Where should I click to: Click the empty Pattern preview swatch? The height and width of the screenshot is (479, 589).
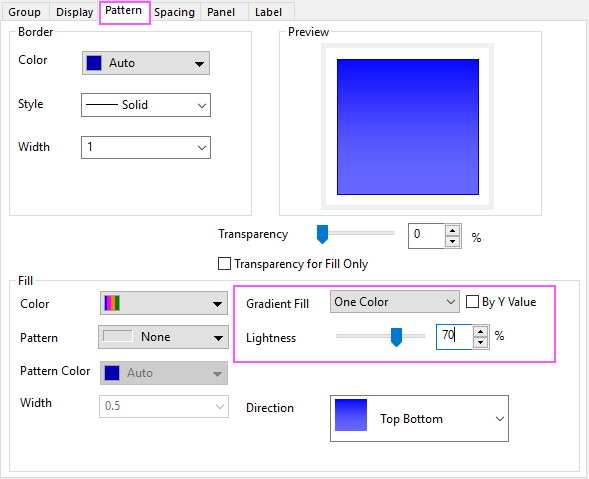tap(118, 336)
